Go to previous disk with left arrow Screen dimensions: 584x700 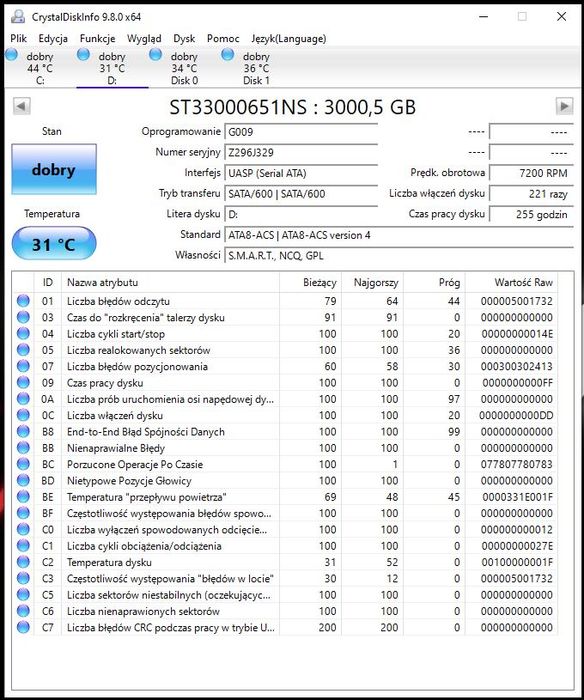click(22, 106)
